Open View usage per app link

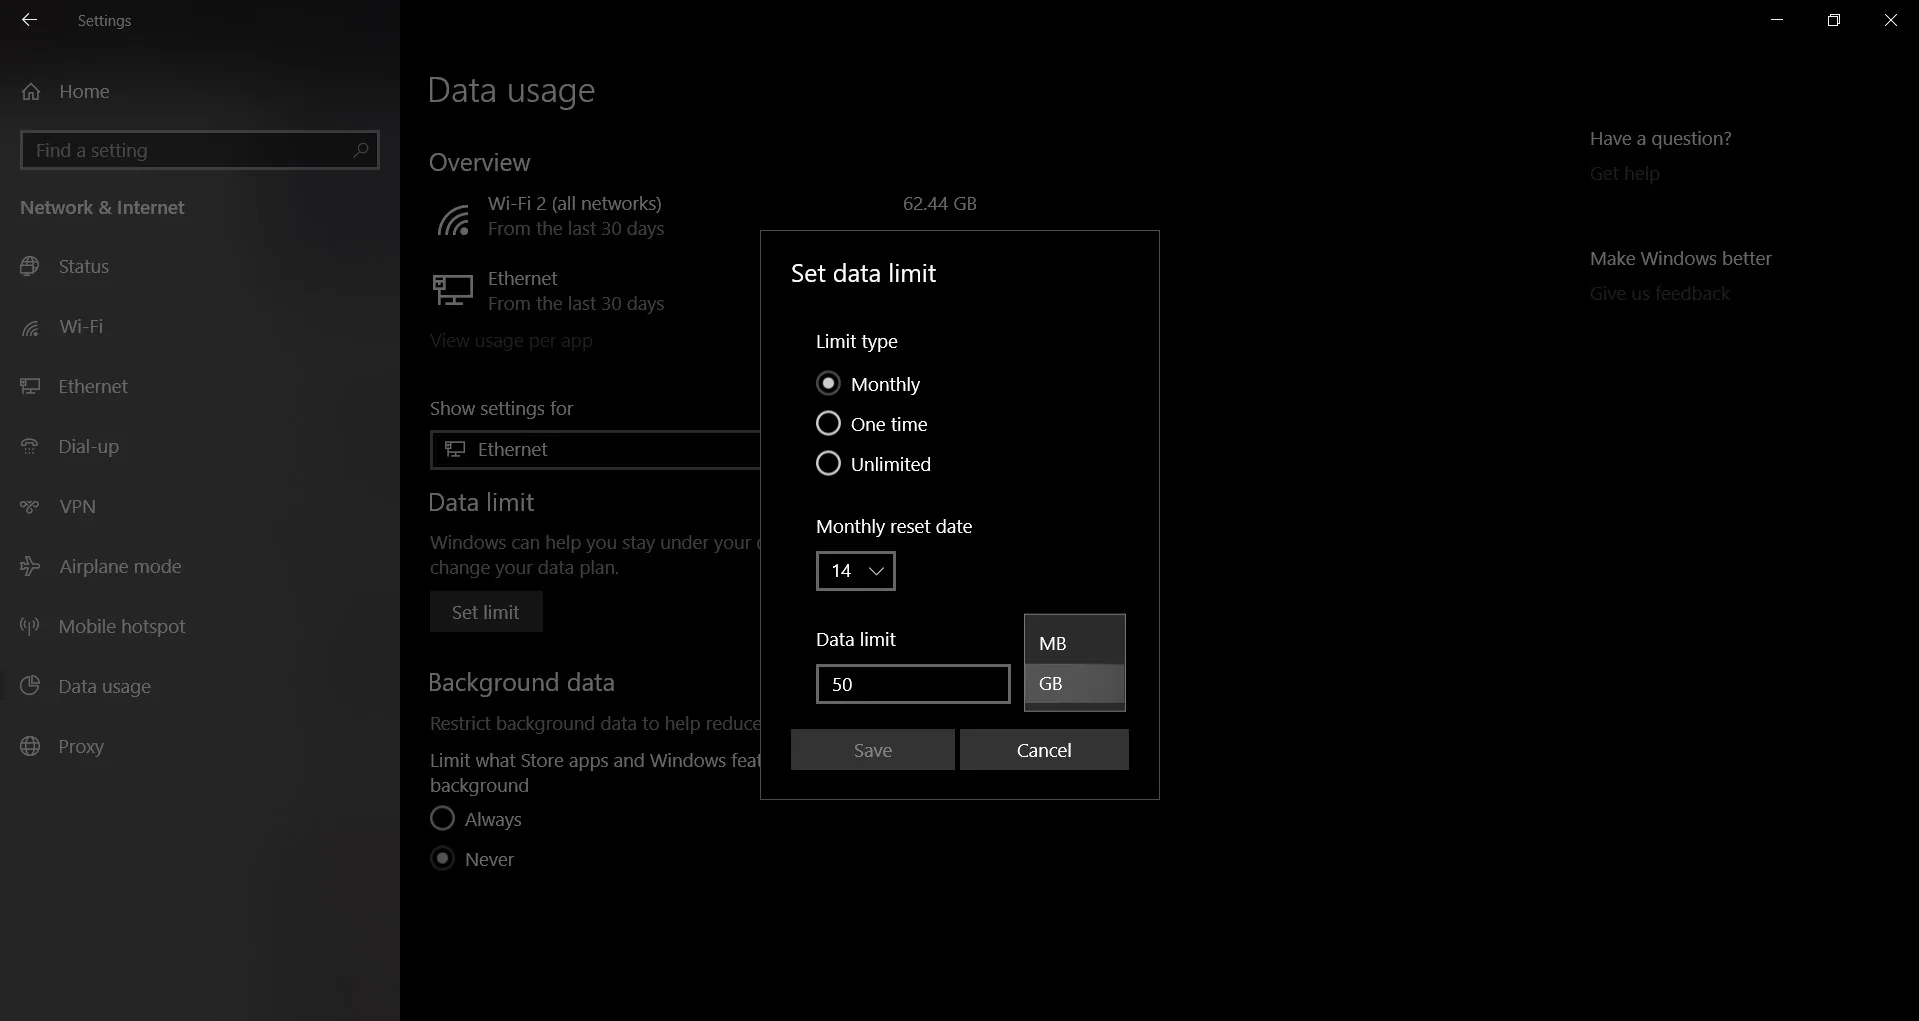click(x=511, y=340)
